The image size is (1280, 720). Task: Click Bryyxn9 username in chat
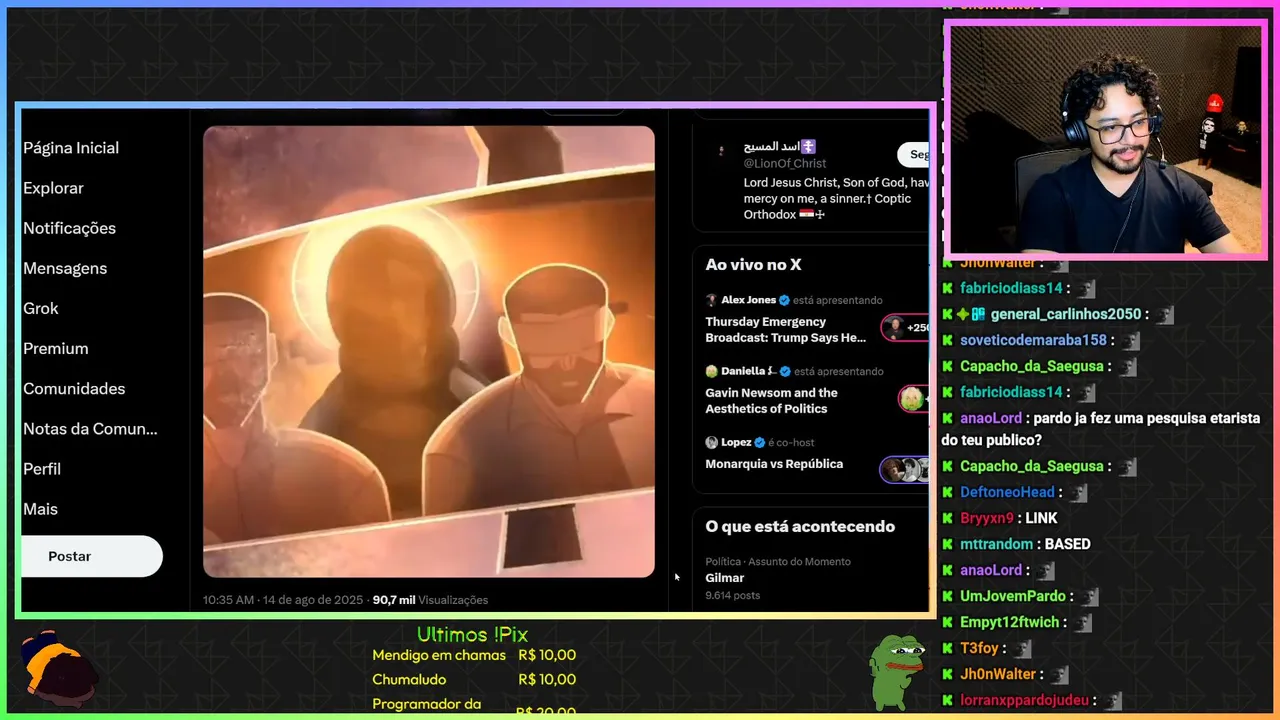point(987,518)
